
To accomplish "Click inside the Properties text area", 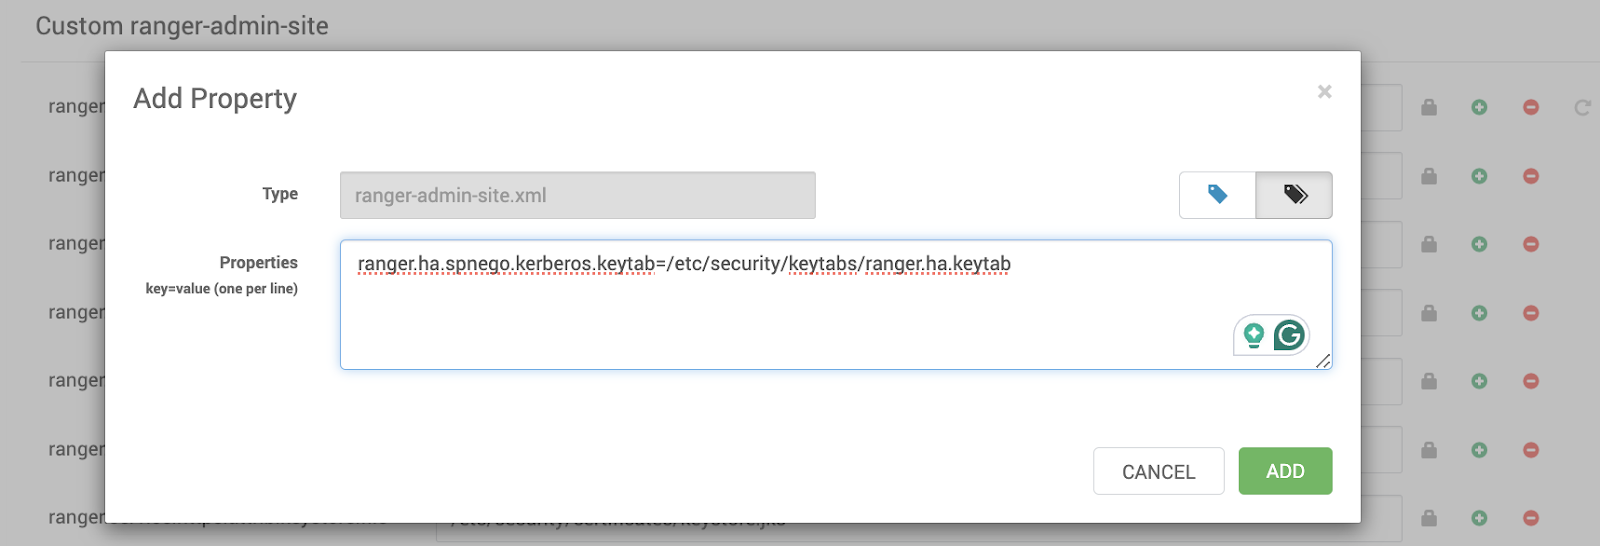I will tap(836, 305).
